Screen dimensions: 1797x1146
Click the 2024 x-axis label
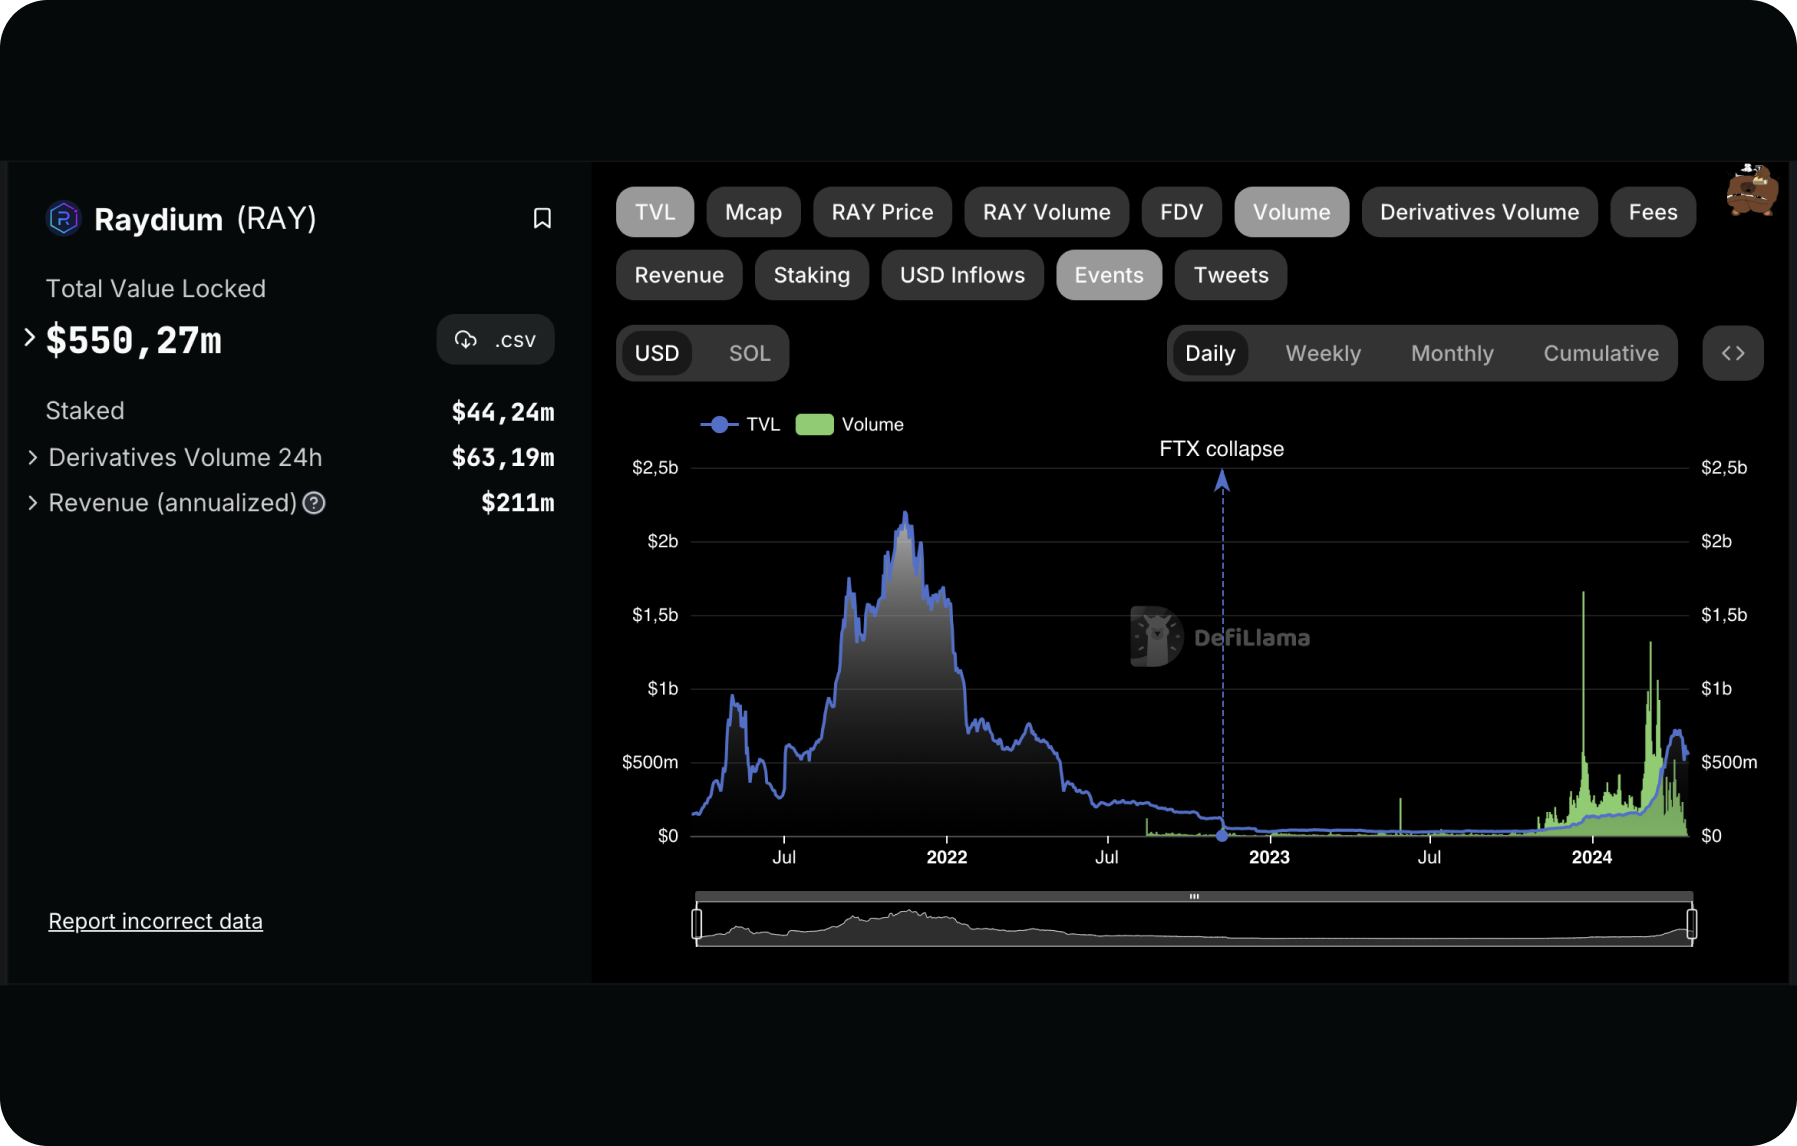point(1591,857)
